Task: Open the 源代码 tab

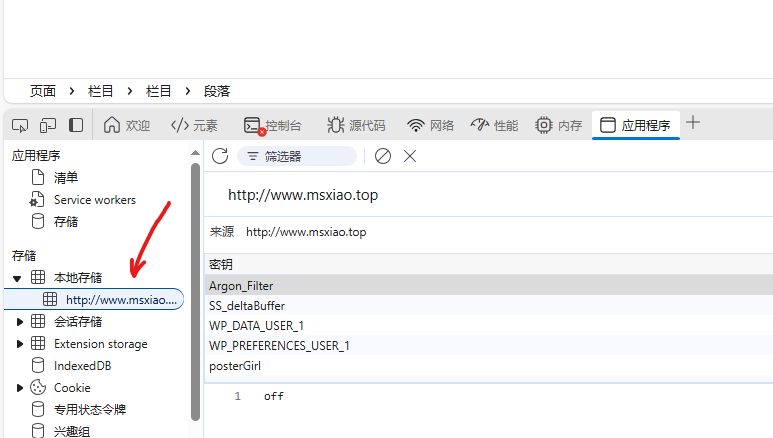Action: 356,125
